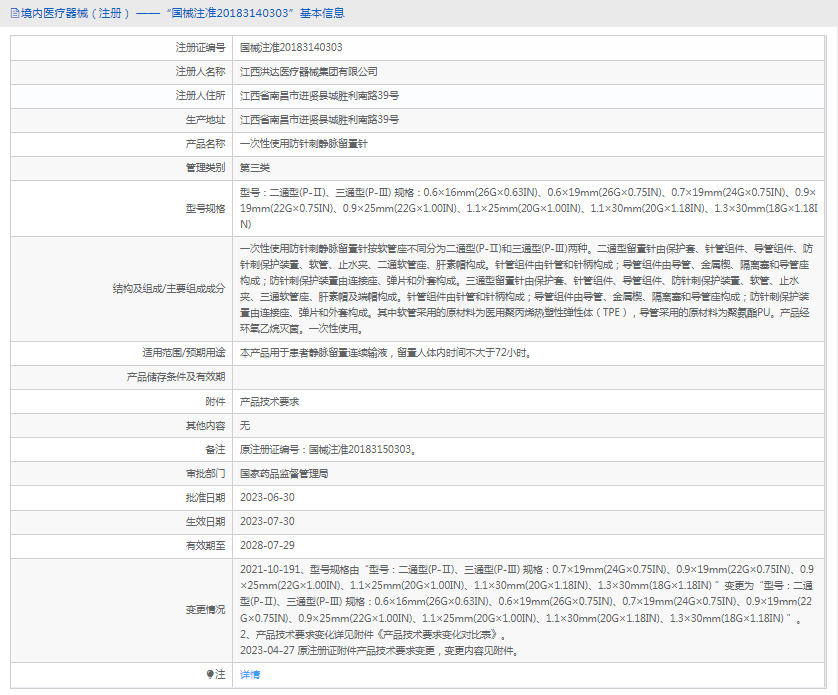
Task: Click the 管理类别 label
Action: click(206, 168)
